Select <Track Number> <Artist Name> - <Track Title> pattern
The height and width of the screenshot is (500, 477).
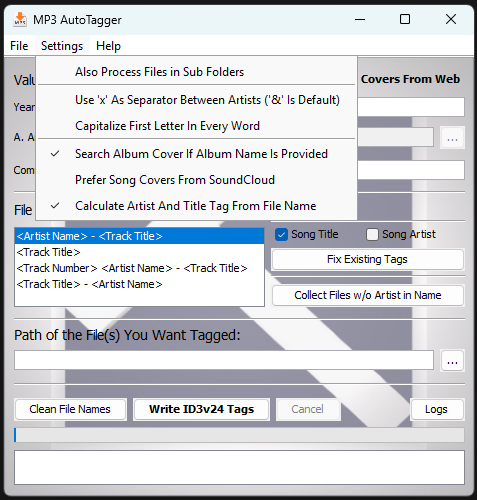139,268
